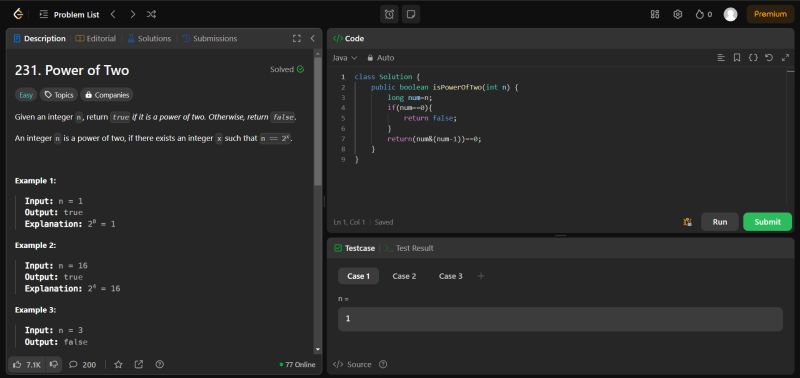Select Case 2 test case
Image resolution: width=800 pixels, height=378 pixels.
tap(404, 276)
